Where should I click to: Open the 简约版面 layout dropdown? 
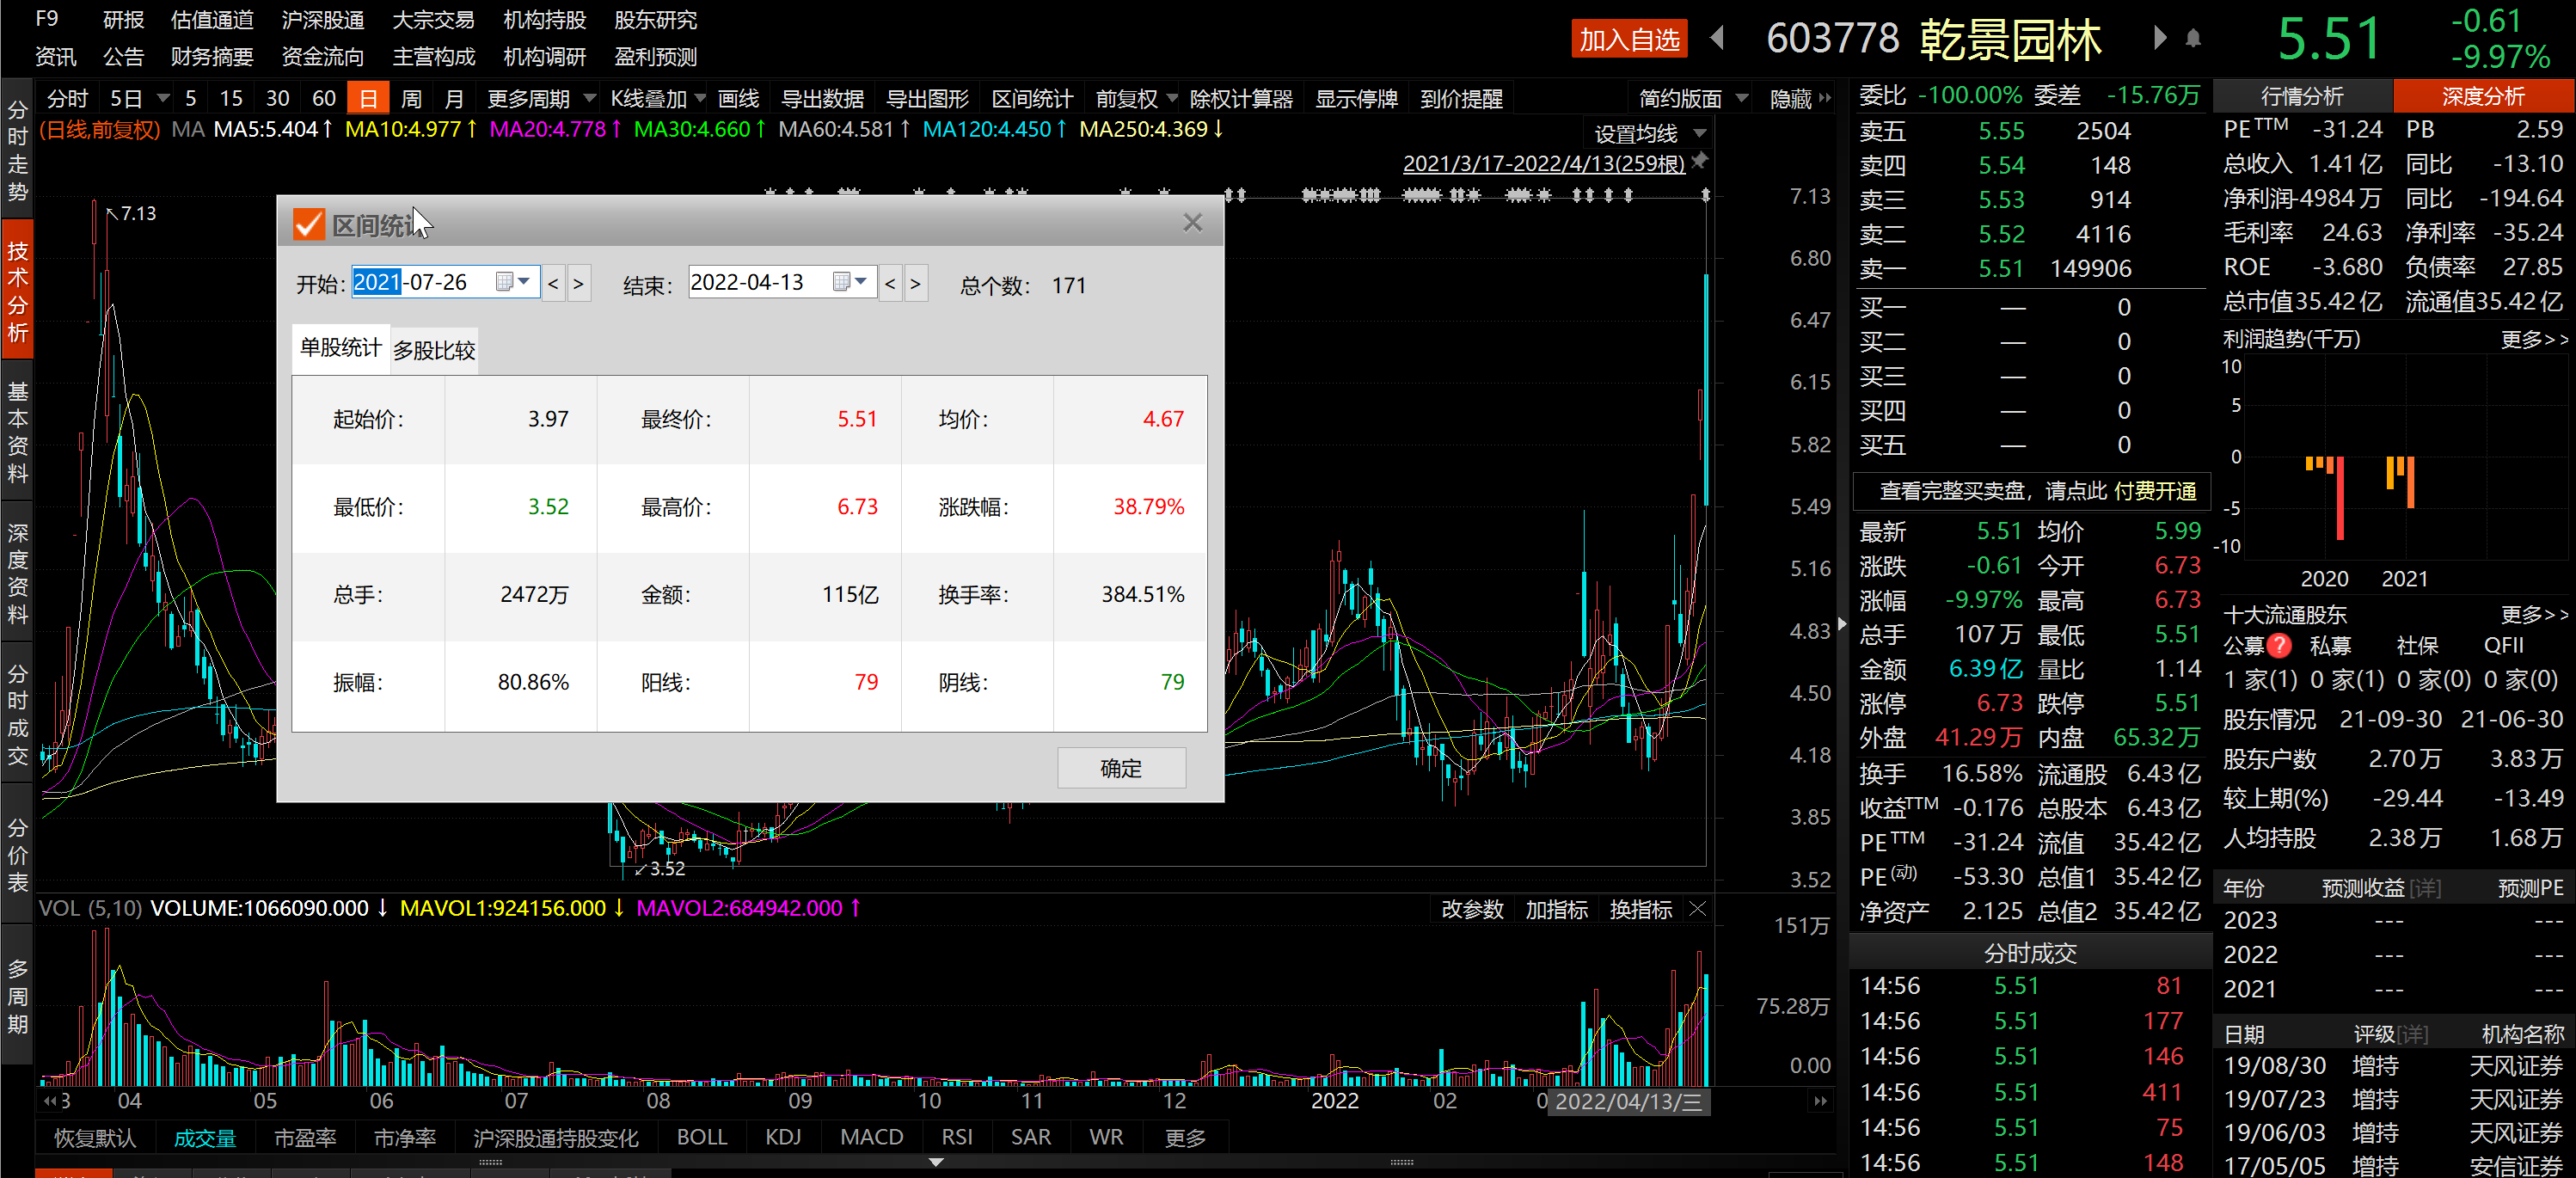pyautogui.click(x=1741, y=98)
